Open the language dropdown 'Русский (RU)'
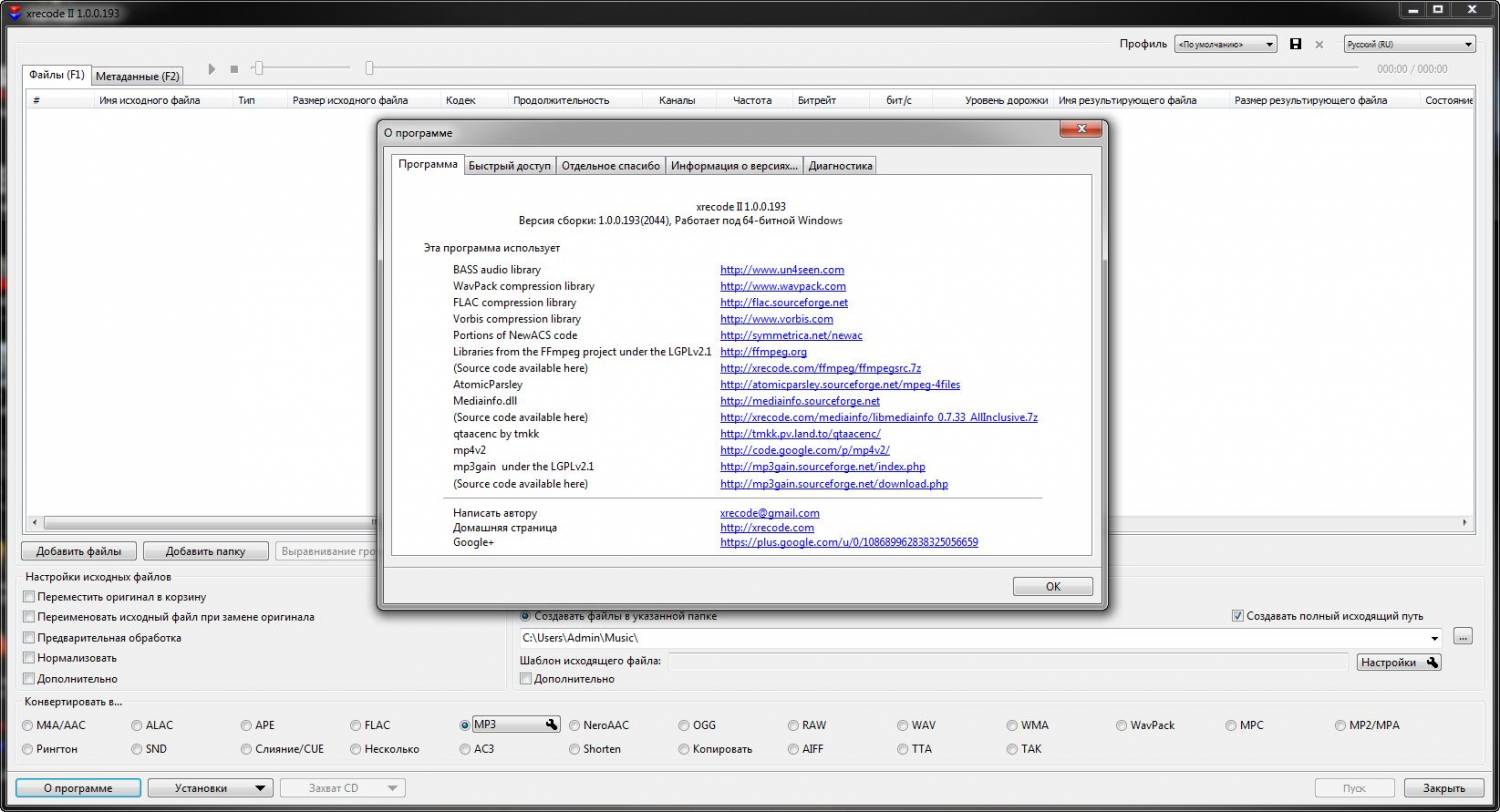 point(1409,44)
